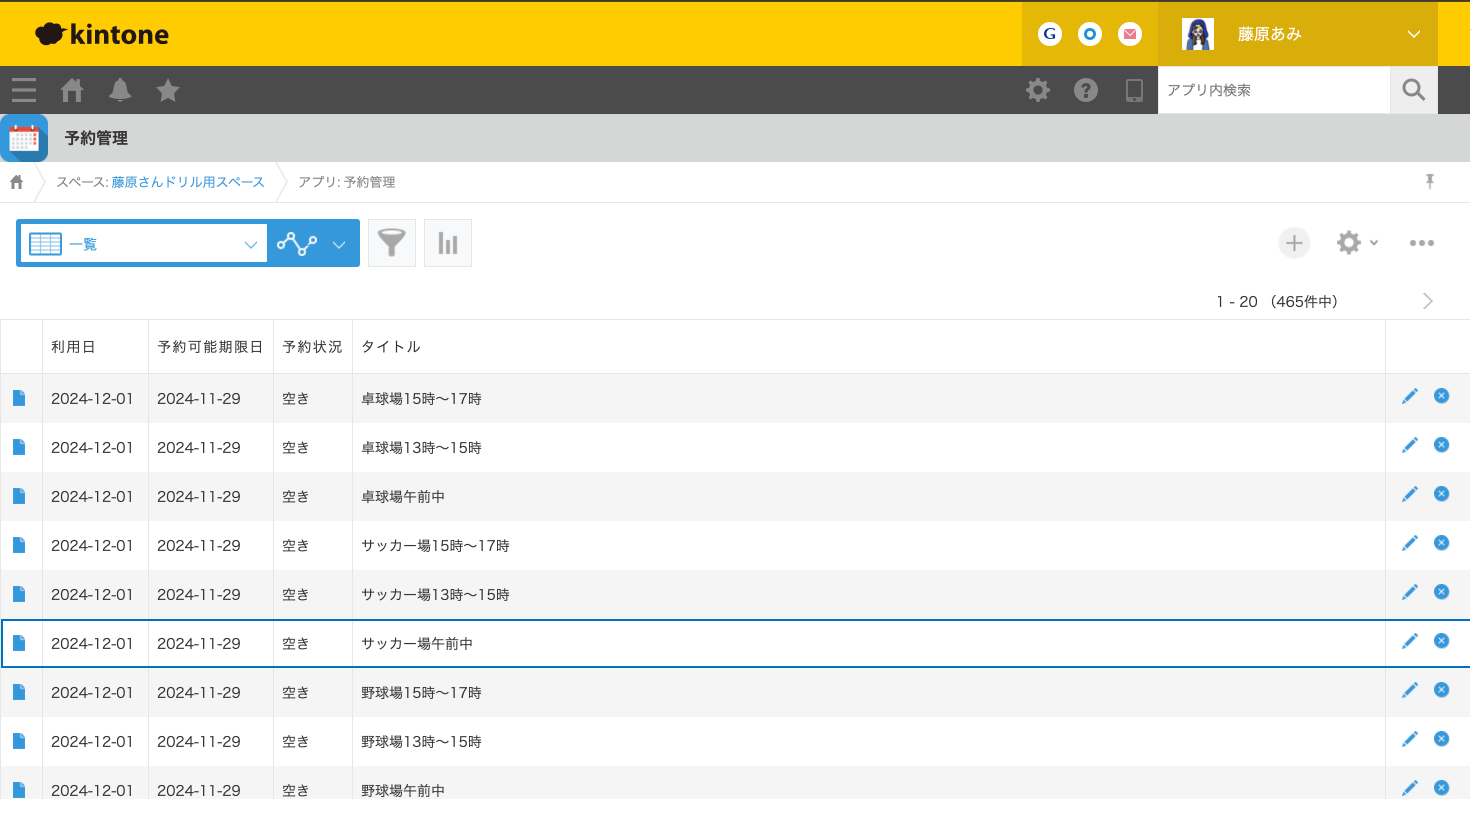1472x815 pixels.
Task: Expand the 一覧 view selector dropdown
Action: (x=250, y=243)
